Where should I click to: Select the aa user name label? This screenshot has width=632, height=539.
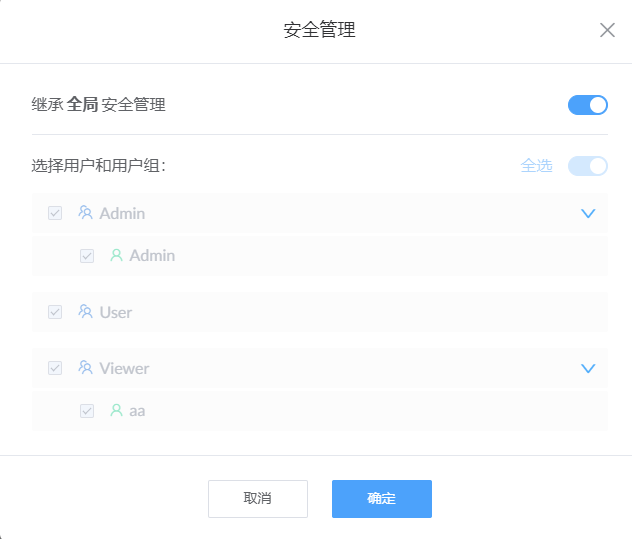[137, 410]
